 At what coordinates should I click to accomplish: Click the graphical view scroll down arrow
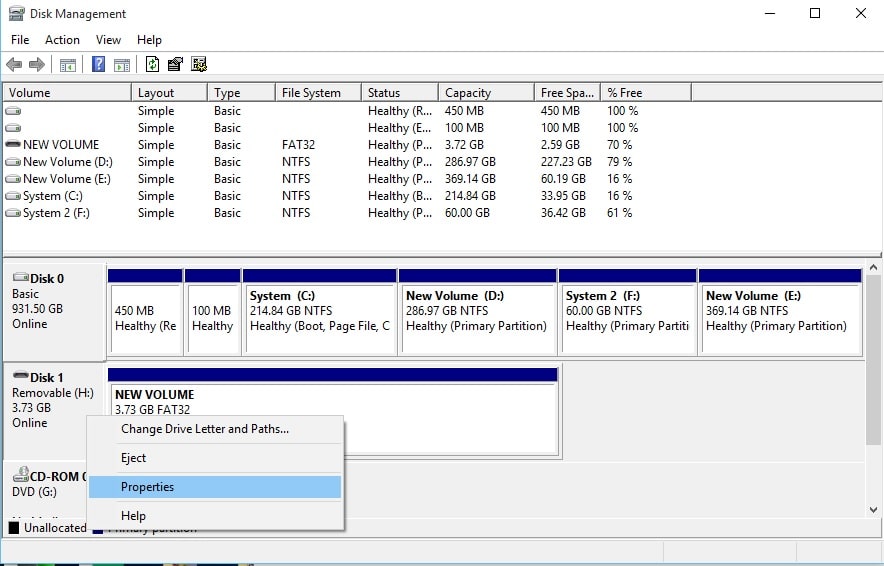(873, 510)
